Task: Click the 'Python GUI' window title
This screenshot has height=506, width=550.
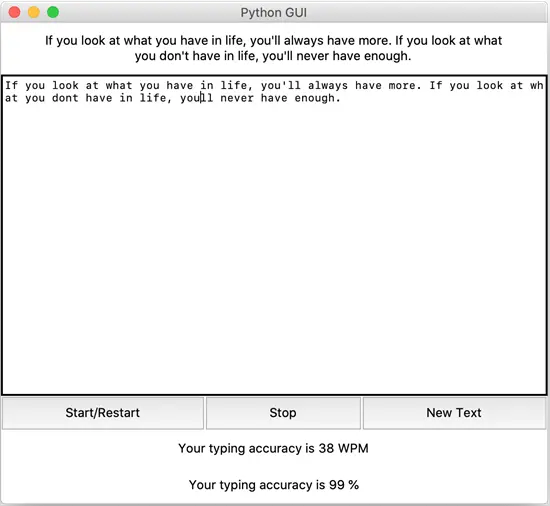Action: point(274,13)
